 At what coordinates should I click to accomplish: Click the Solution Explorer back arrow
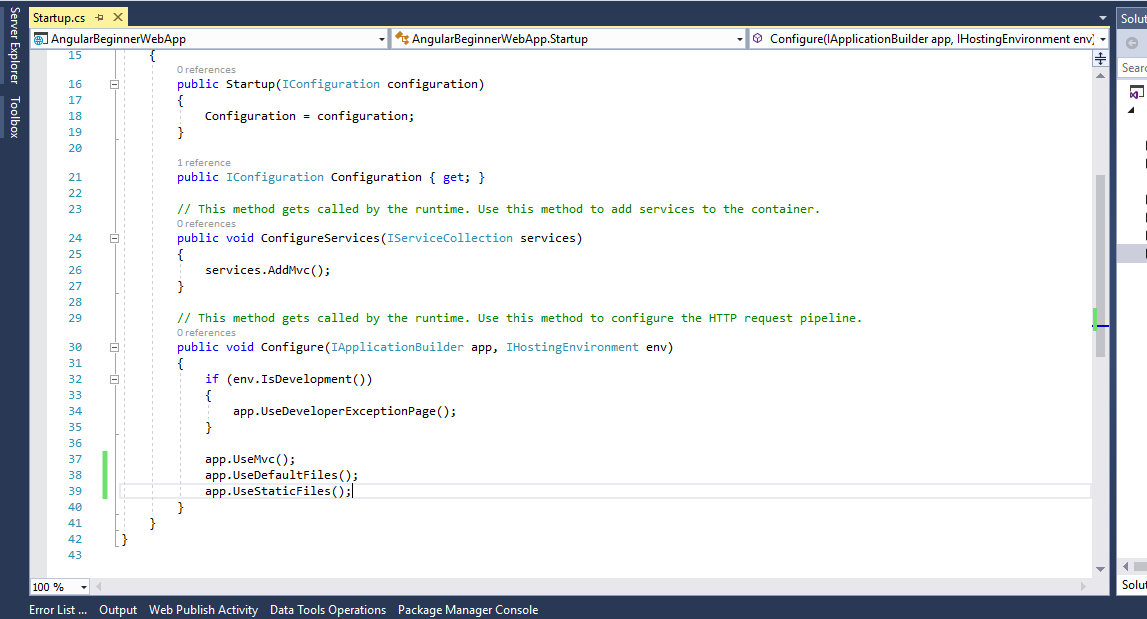coord(1132,43)
